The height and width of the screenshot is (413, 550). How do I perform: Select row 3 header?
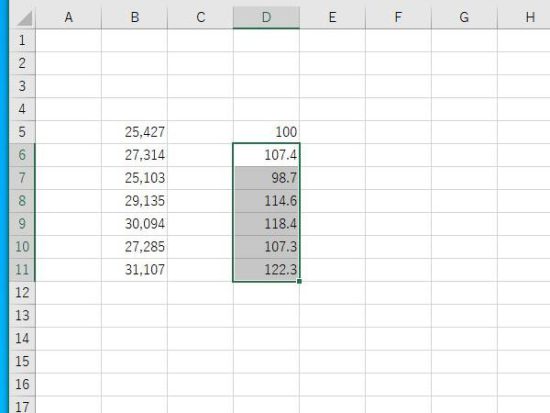(x=22, y=86)
